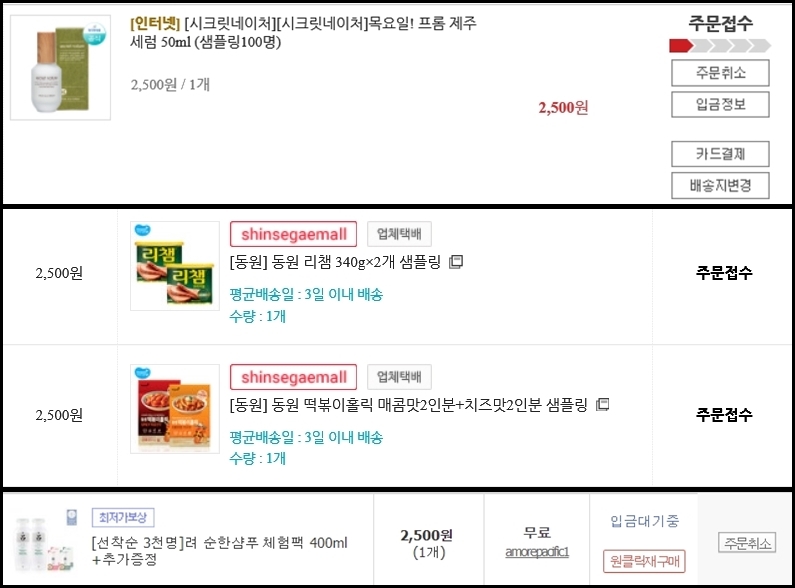This screenshot has height=588, width=795.
Task: Open 입금정보 for the serum order
Action: click(x=720, y=104)
